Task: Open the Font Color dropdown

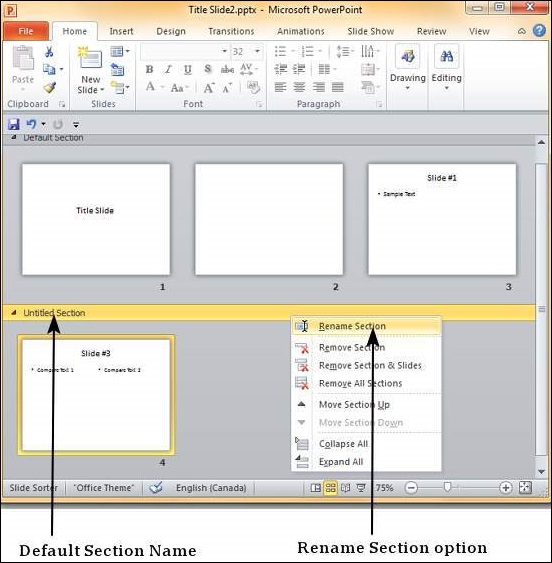Action: point(154,87)
